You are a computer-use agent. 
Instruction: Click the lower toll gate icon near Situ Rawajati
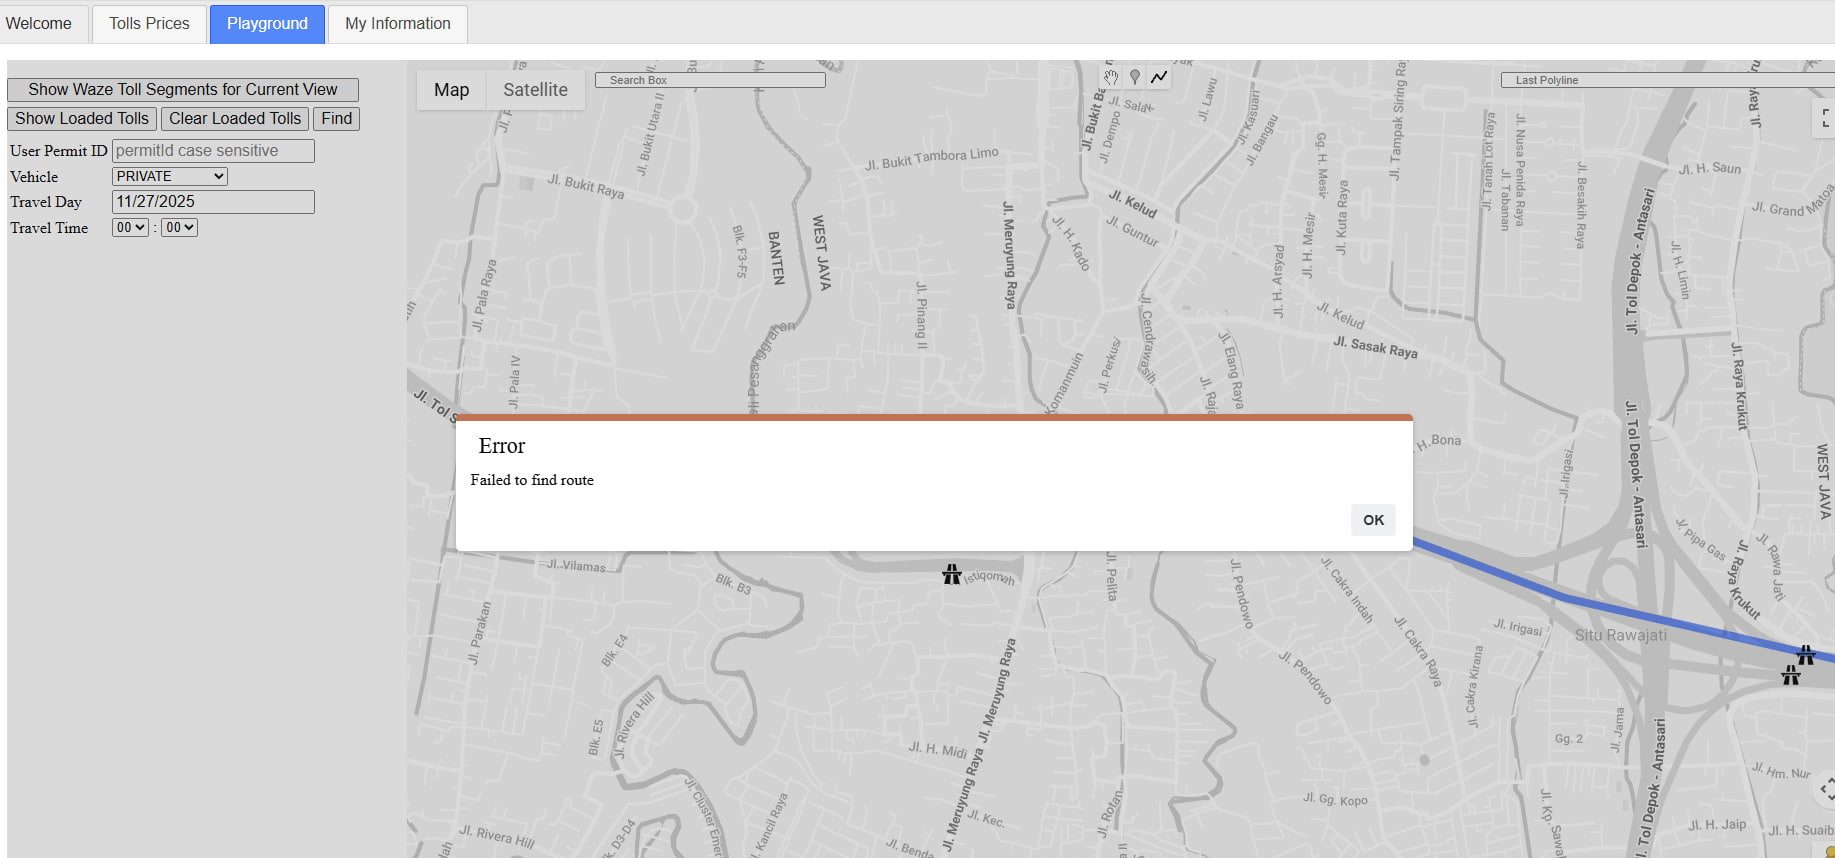(x=1790, y=676)
